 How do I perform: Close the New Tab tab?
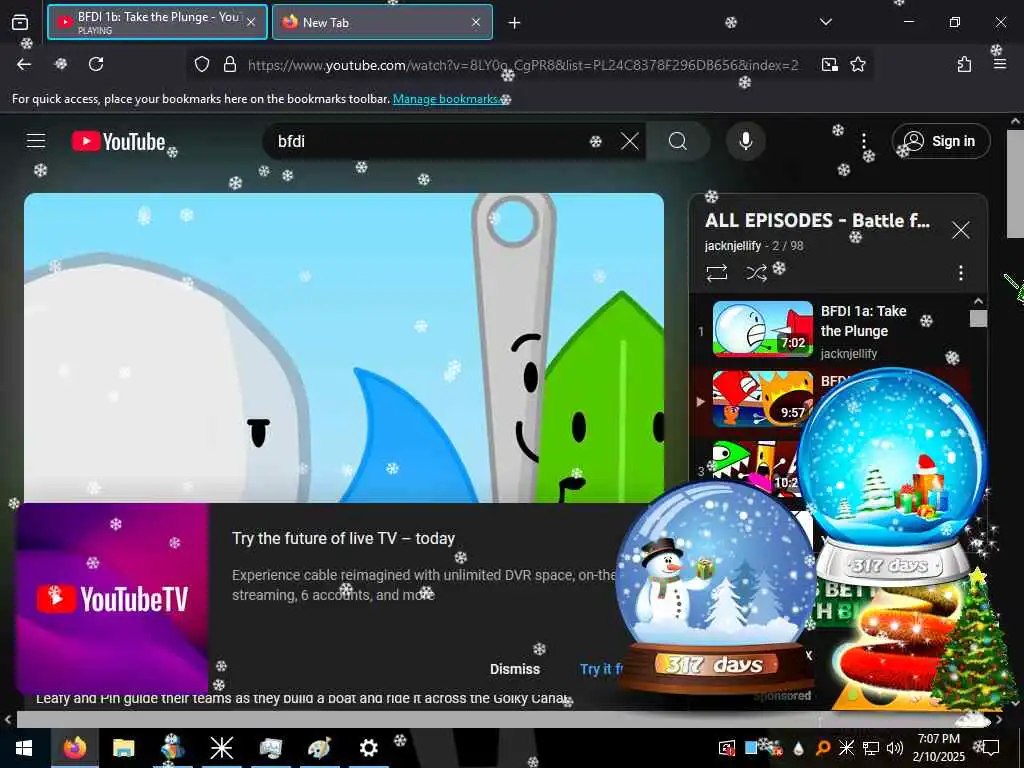coord(476,22)
